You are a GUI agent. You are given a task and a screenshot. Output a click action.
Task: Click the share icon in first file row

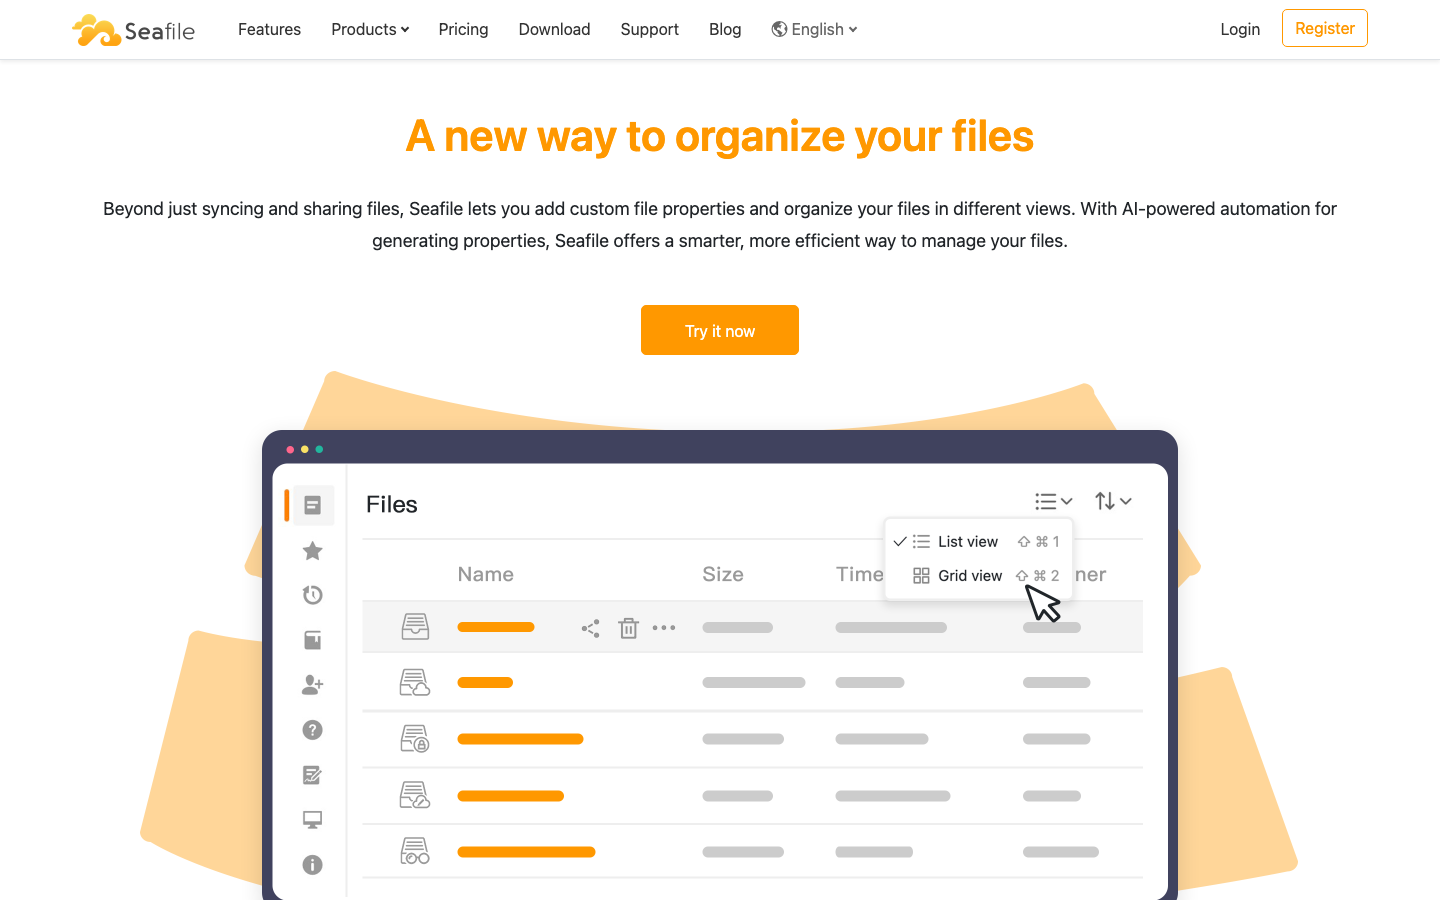590,628
